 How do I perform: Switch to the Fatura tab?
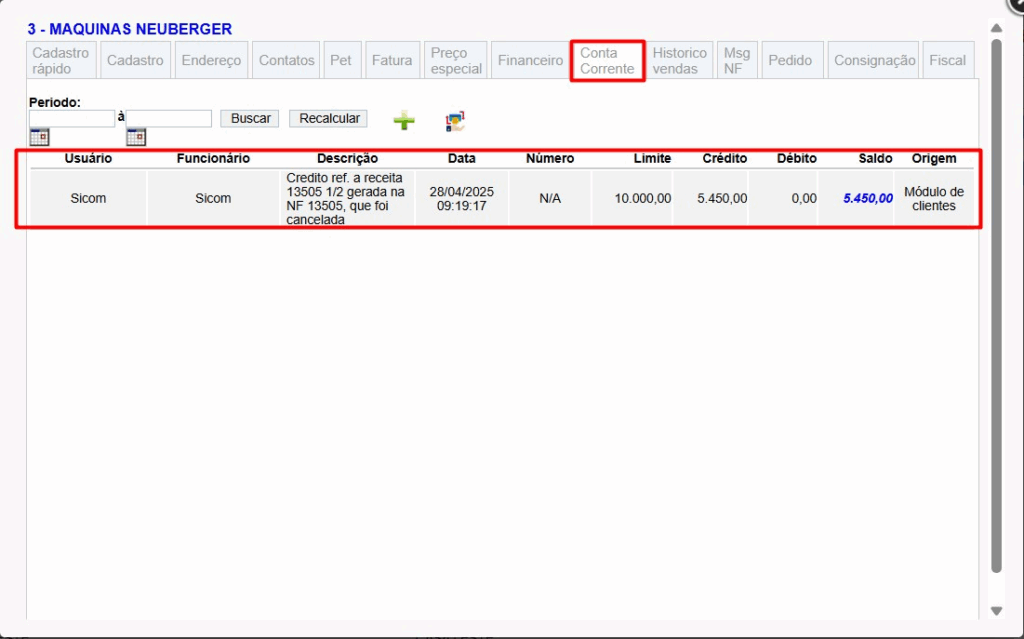[392, 60]
